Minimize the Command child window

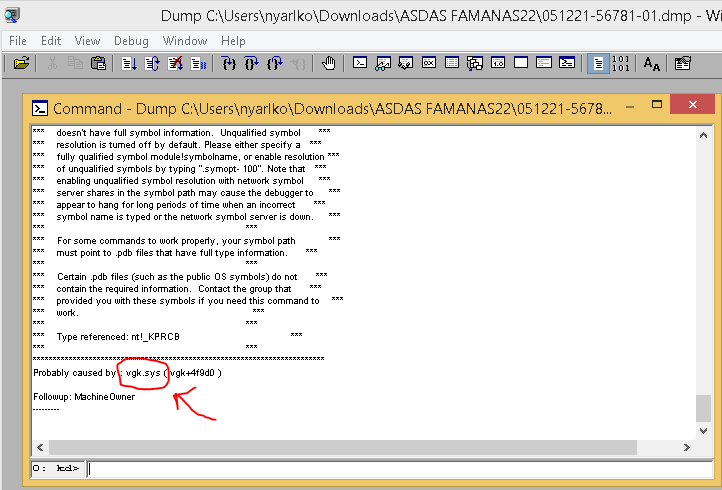(x=630, y=107)
